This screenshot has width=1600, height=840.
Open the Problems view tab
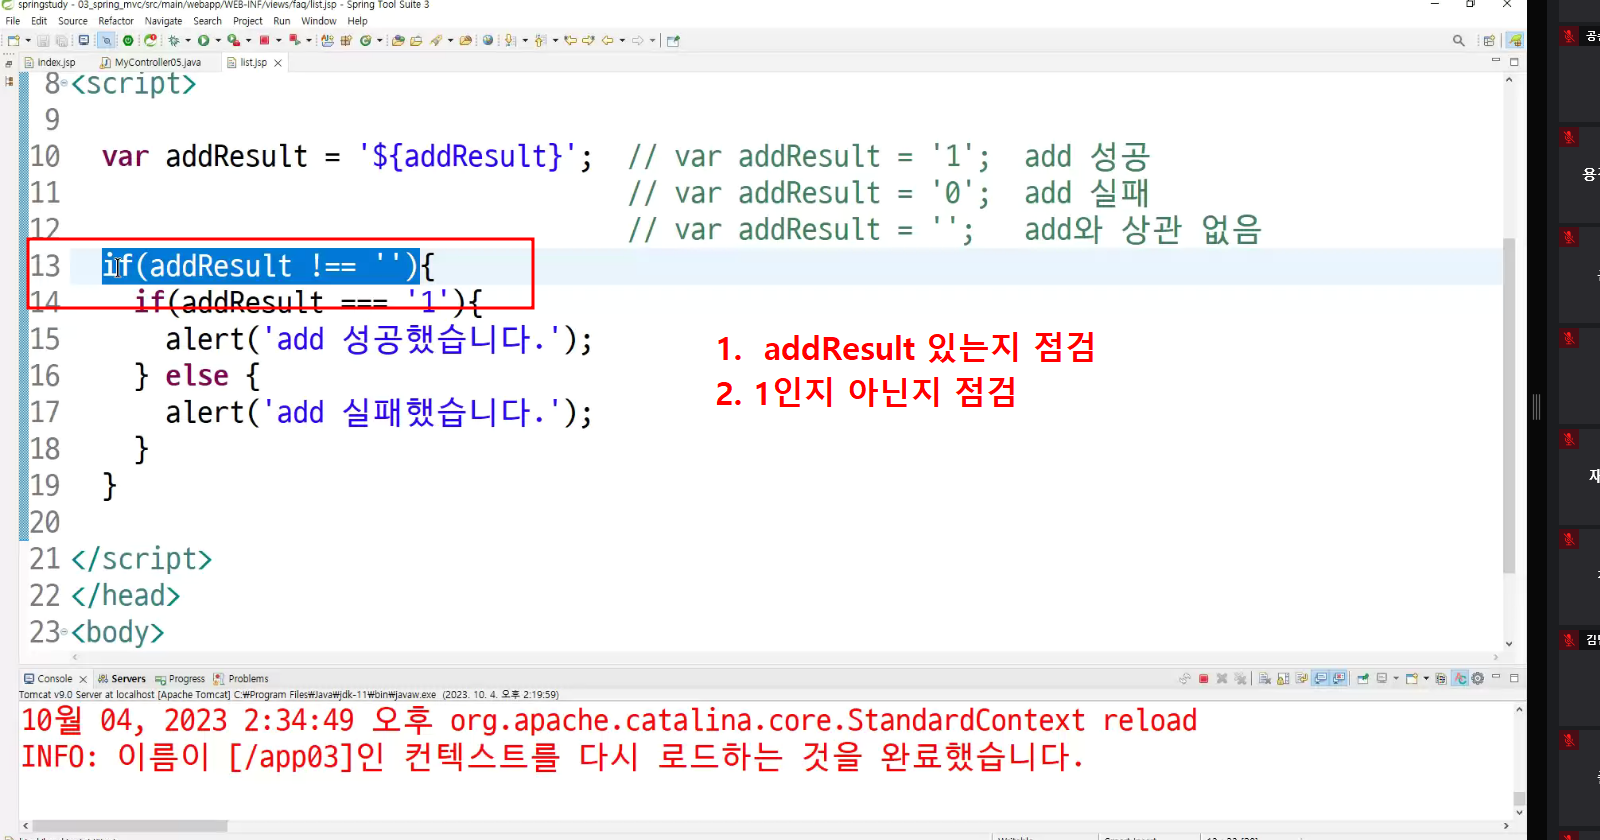241,679
